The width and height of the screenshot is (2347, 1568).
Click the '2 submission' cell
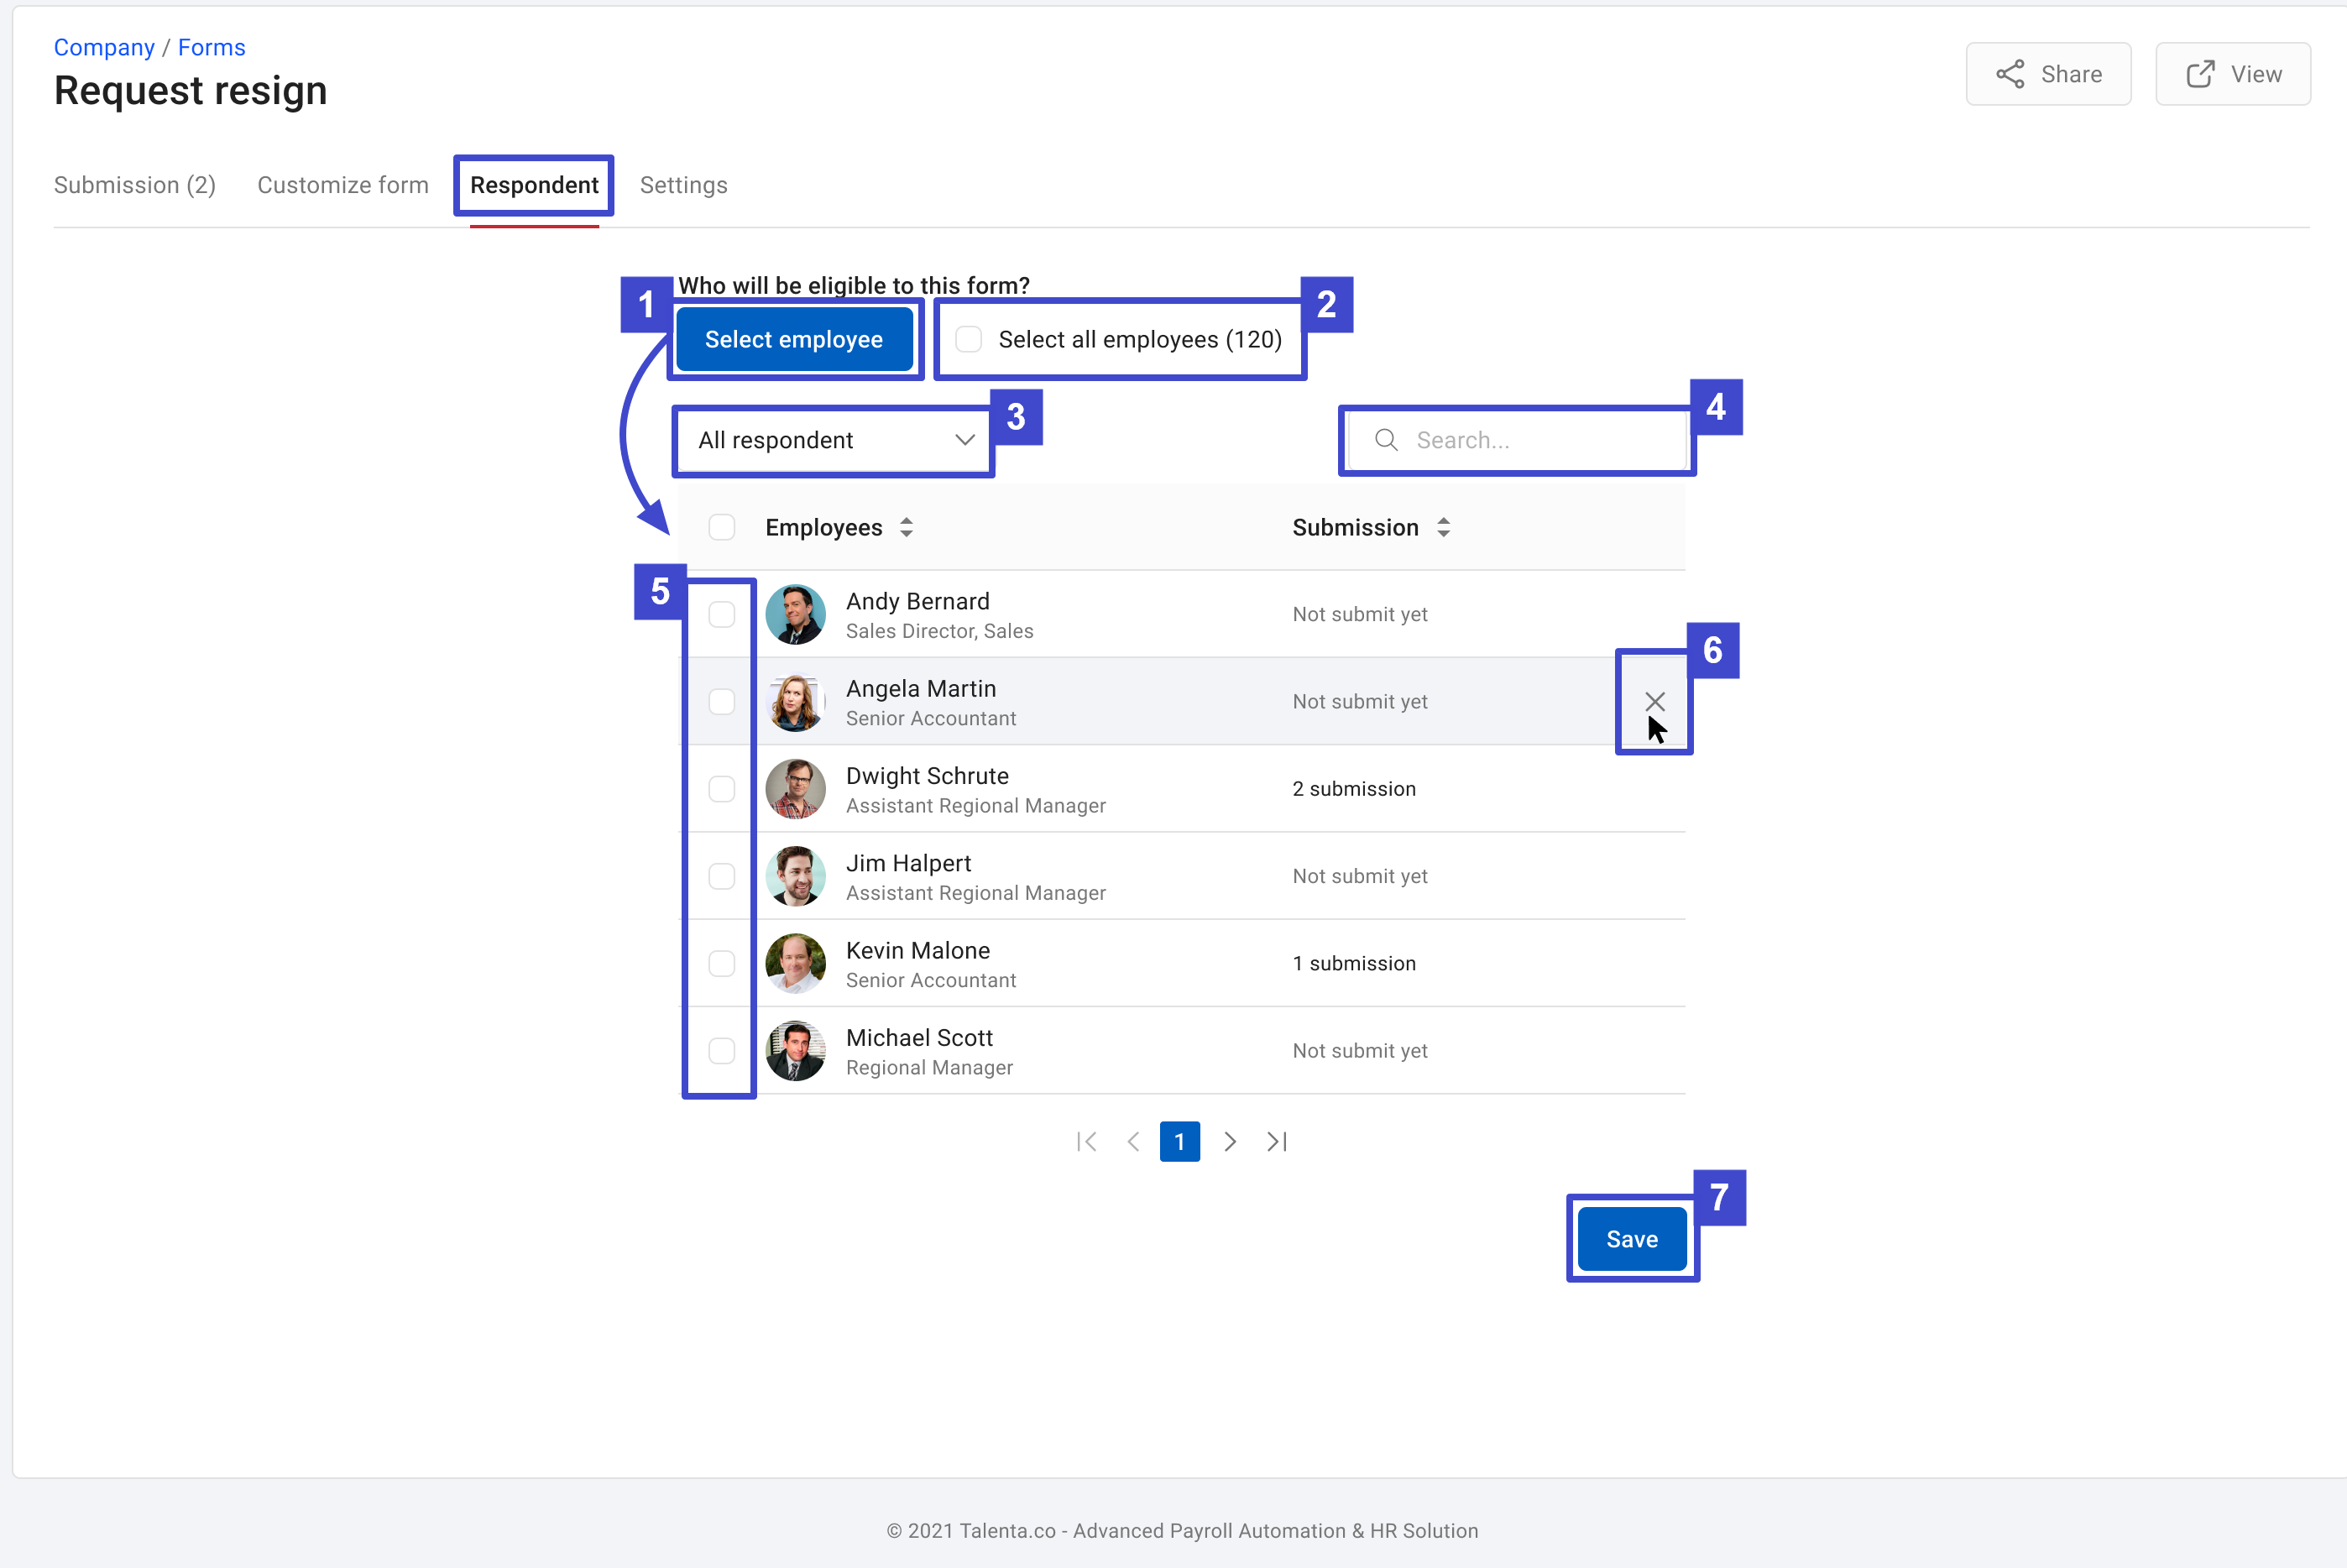point(1354,789)
